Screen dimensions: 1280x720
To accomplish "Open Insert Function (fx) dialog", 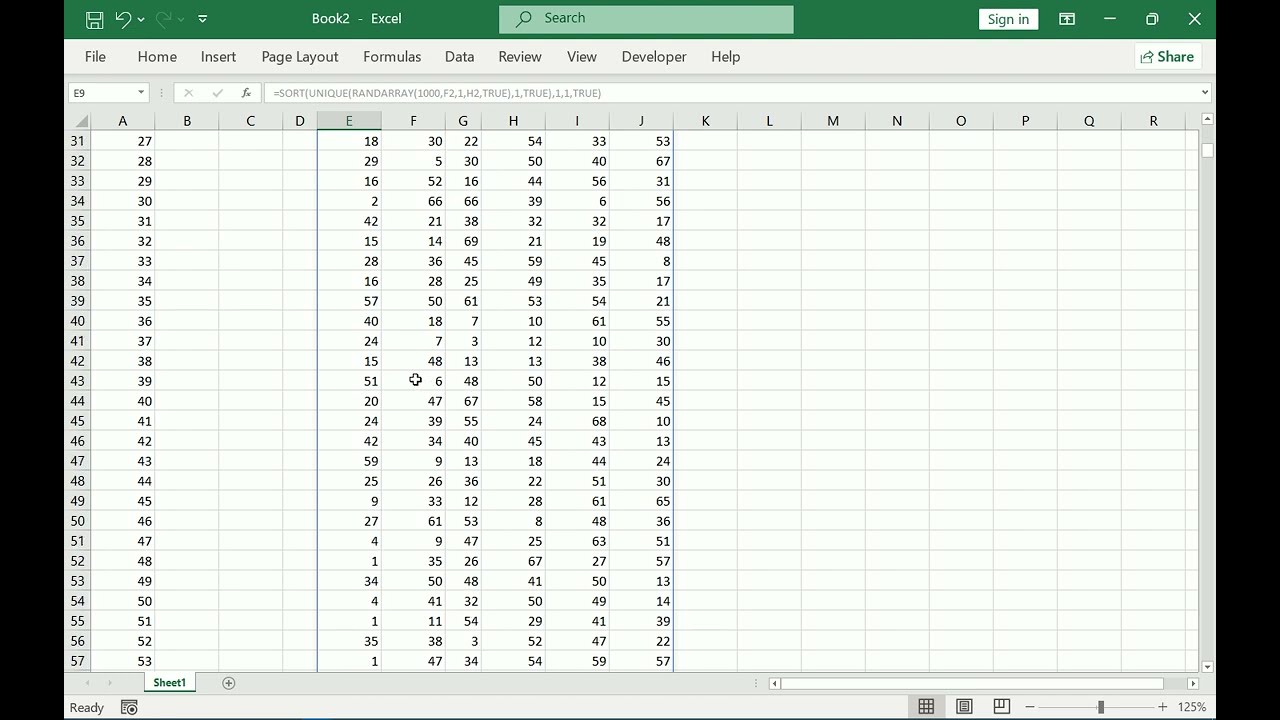I will click(246, 93).
